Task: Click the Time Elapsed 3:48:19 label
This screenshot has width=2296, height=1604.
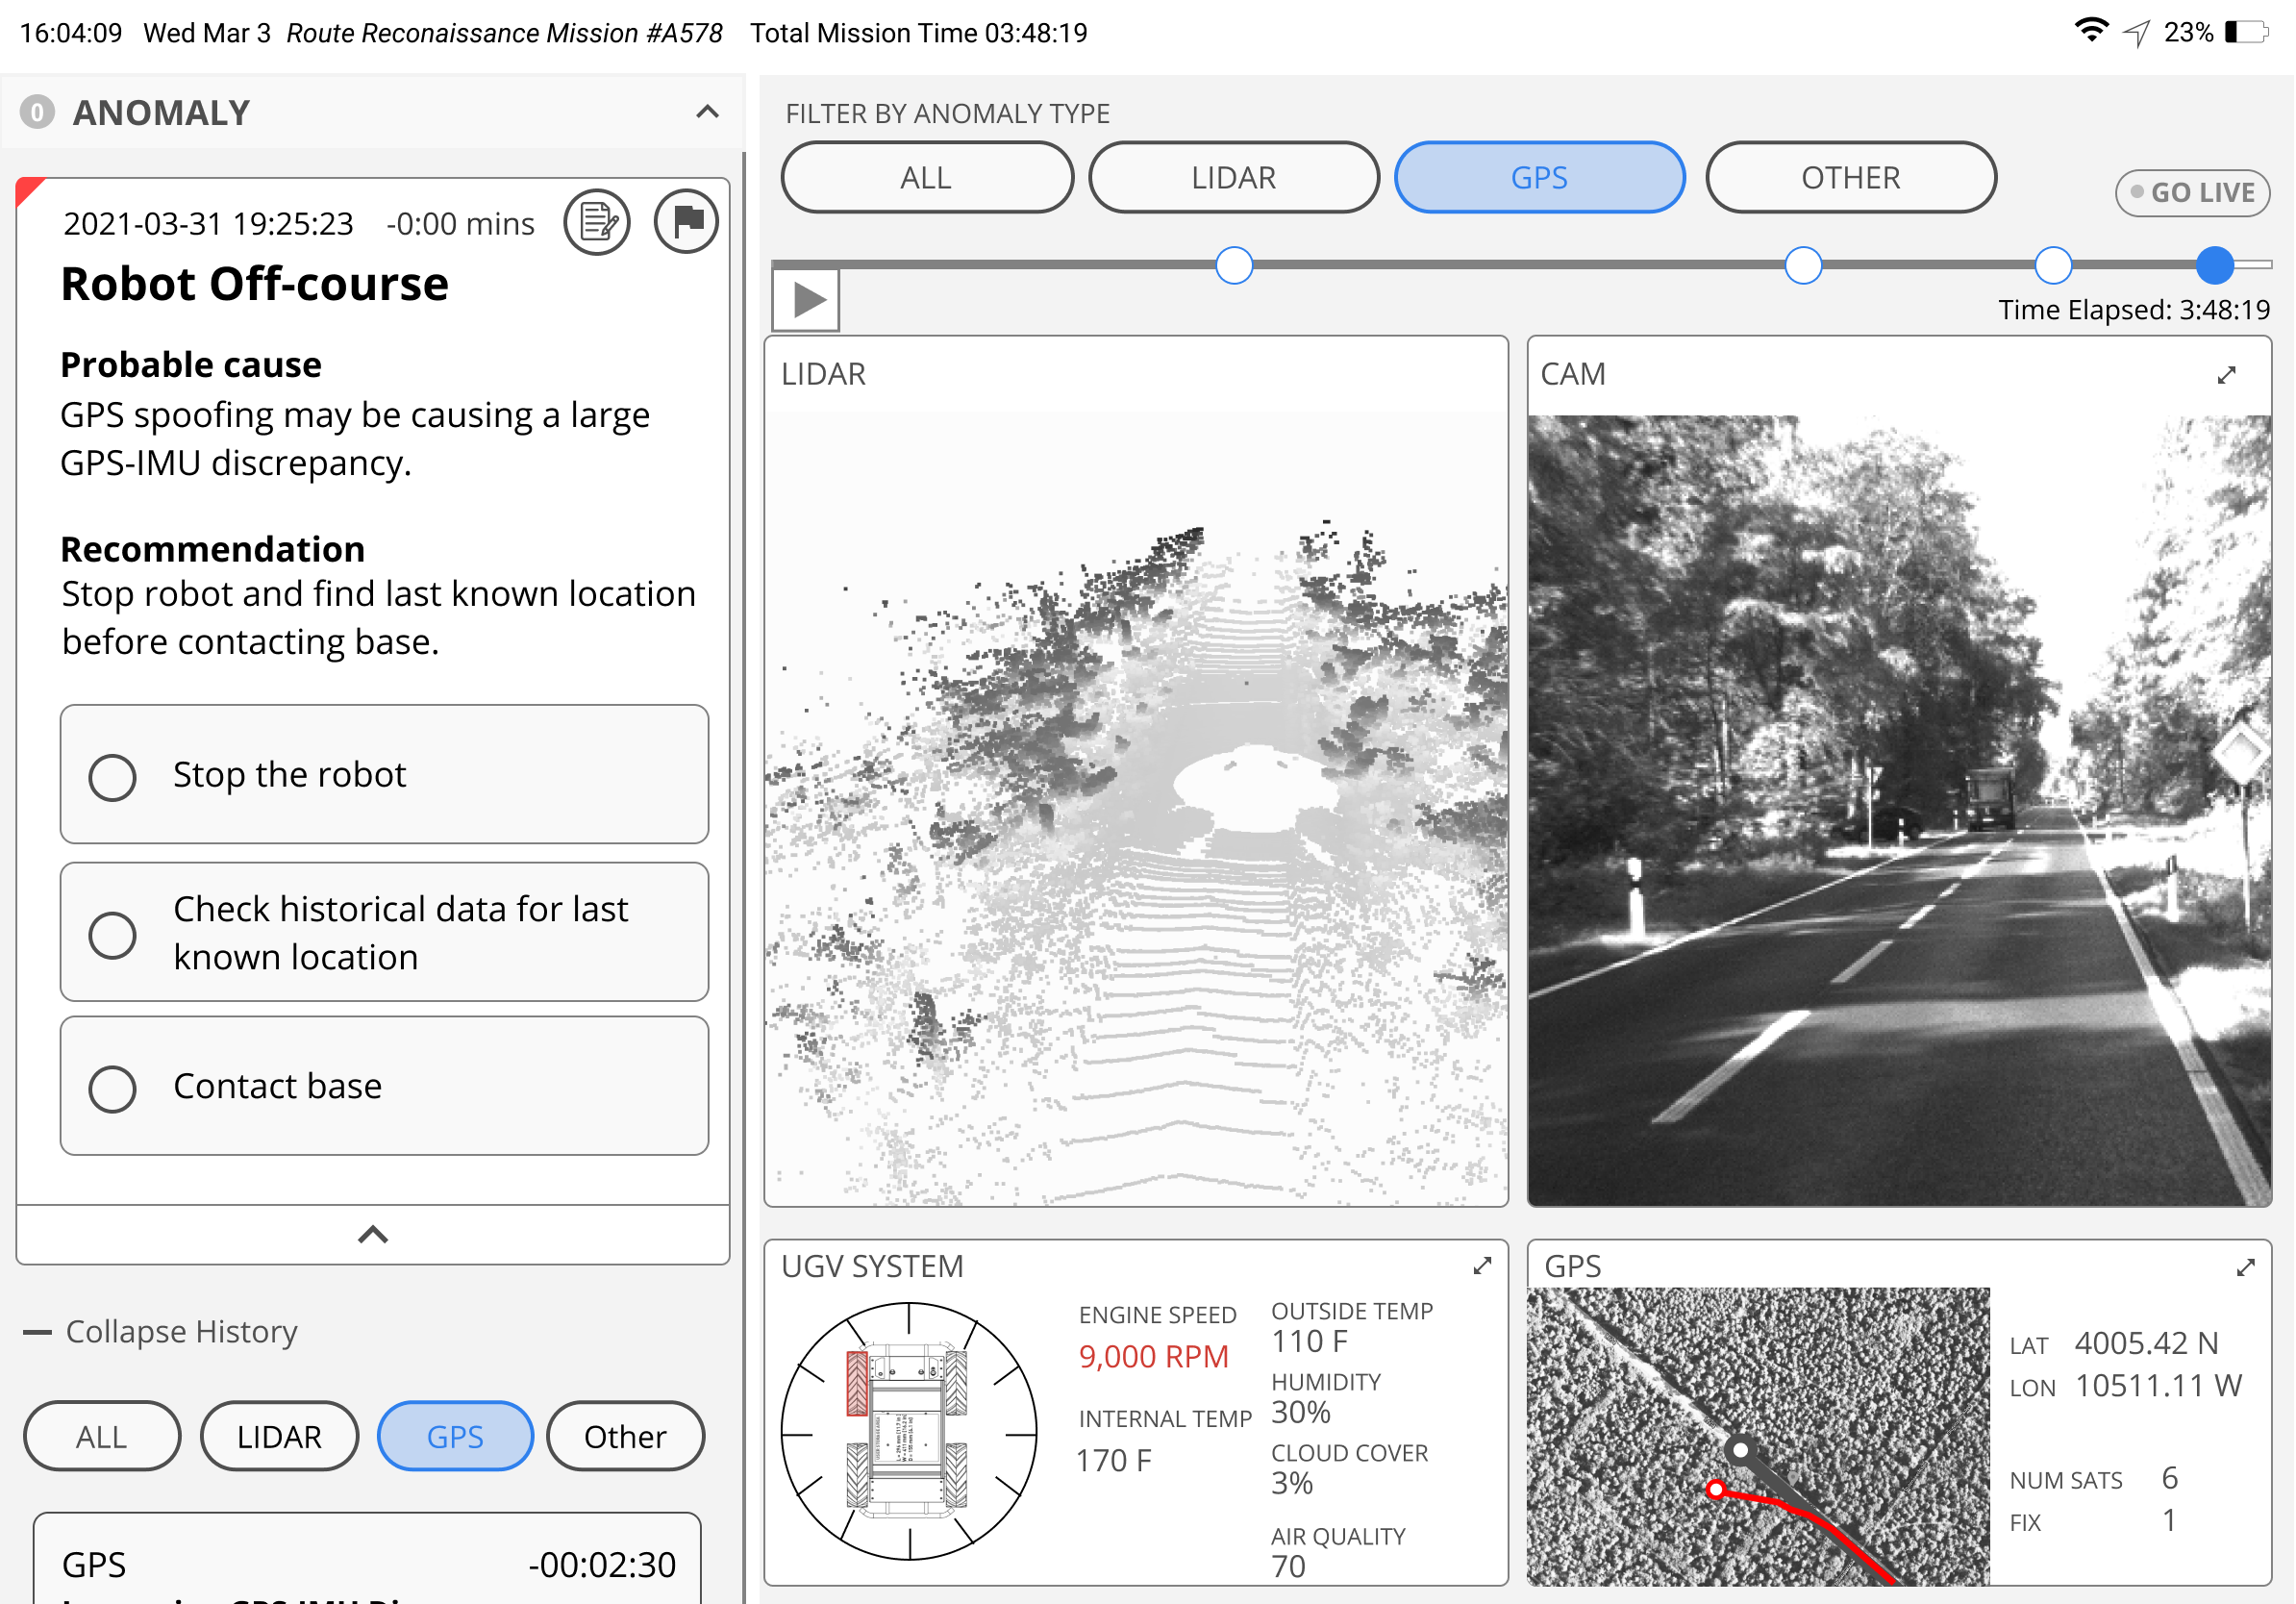Action: (2133, 310)
